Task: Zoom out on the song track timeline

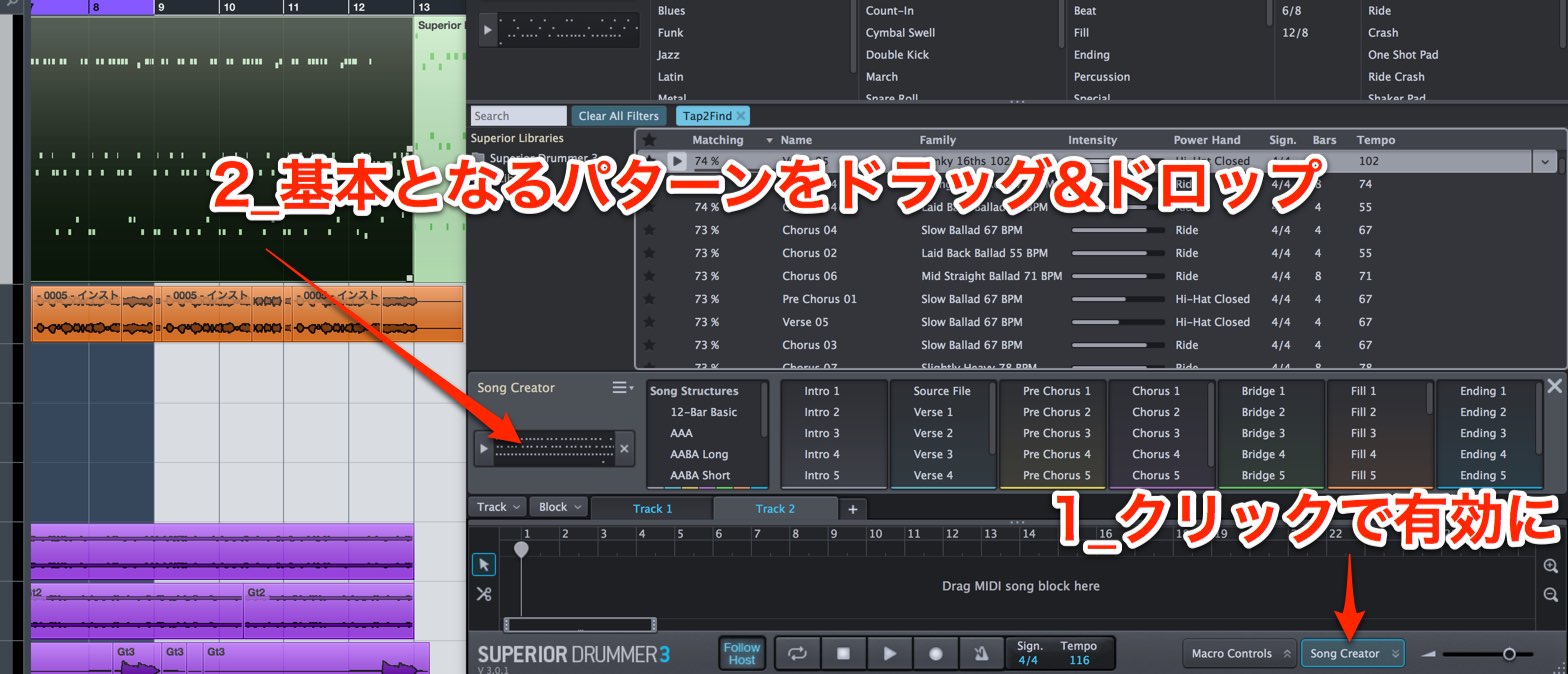Action: coord(1551,594)
